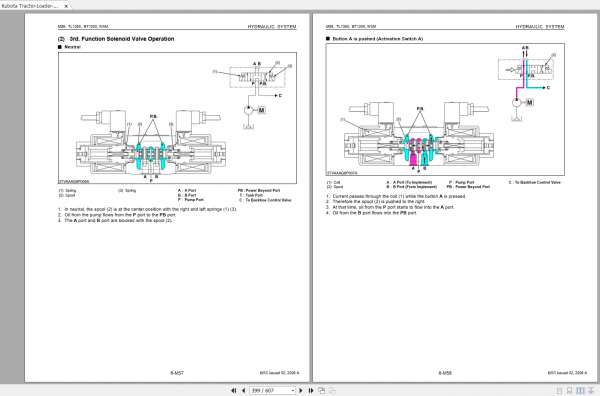Click page number 8-M58 footer
Screen dimensions: 600x396
(445, 373)
